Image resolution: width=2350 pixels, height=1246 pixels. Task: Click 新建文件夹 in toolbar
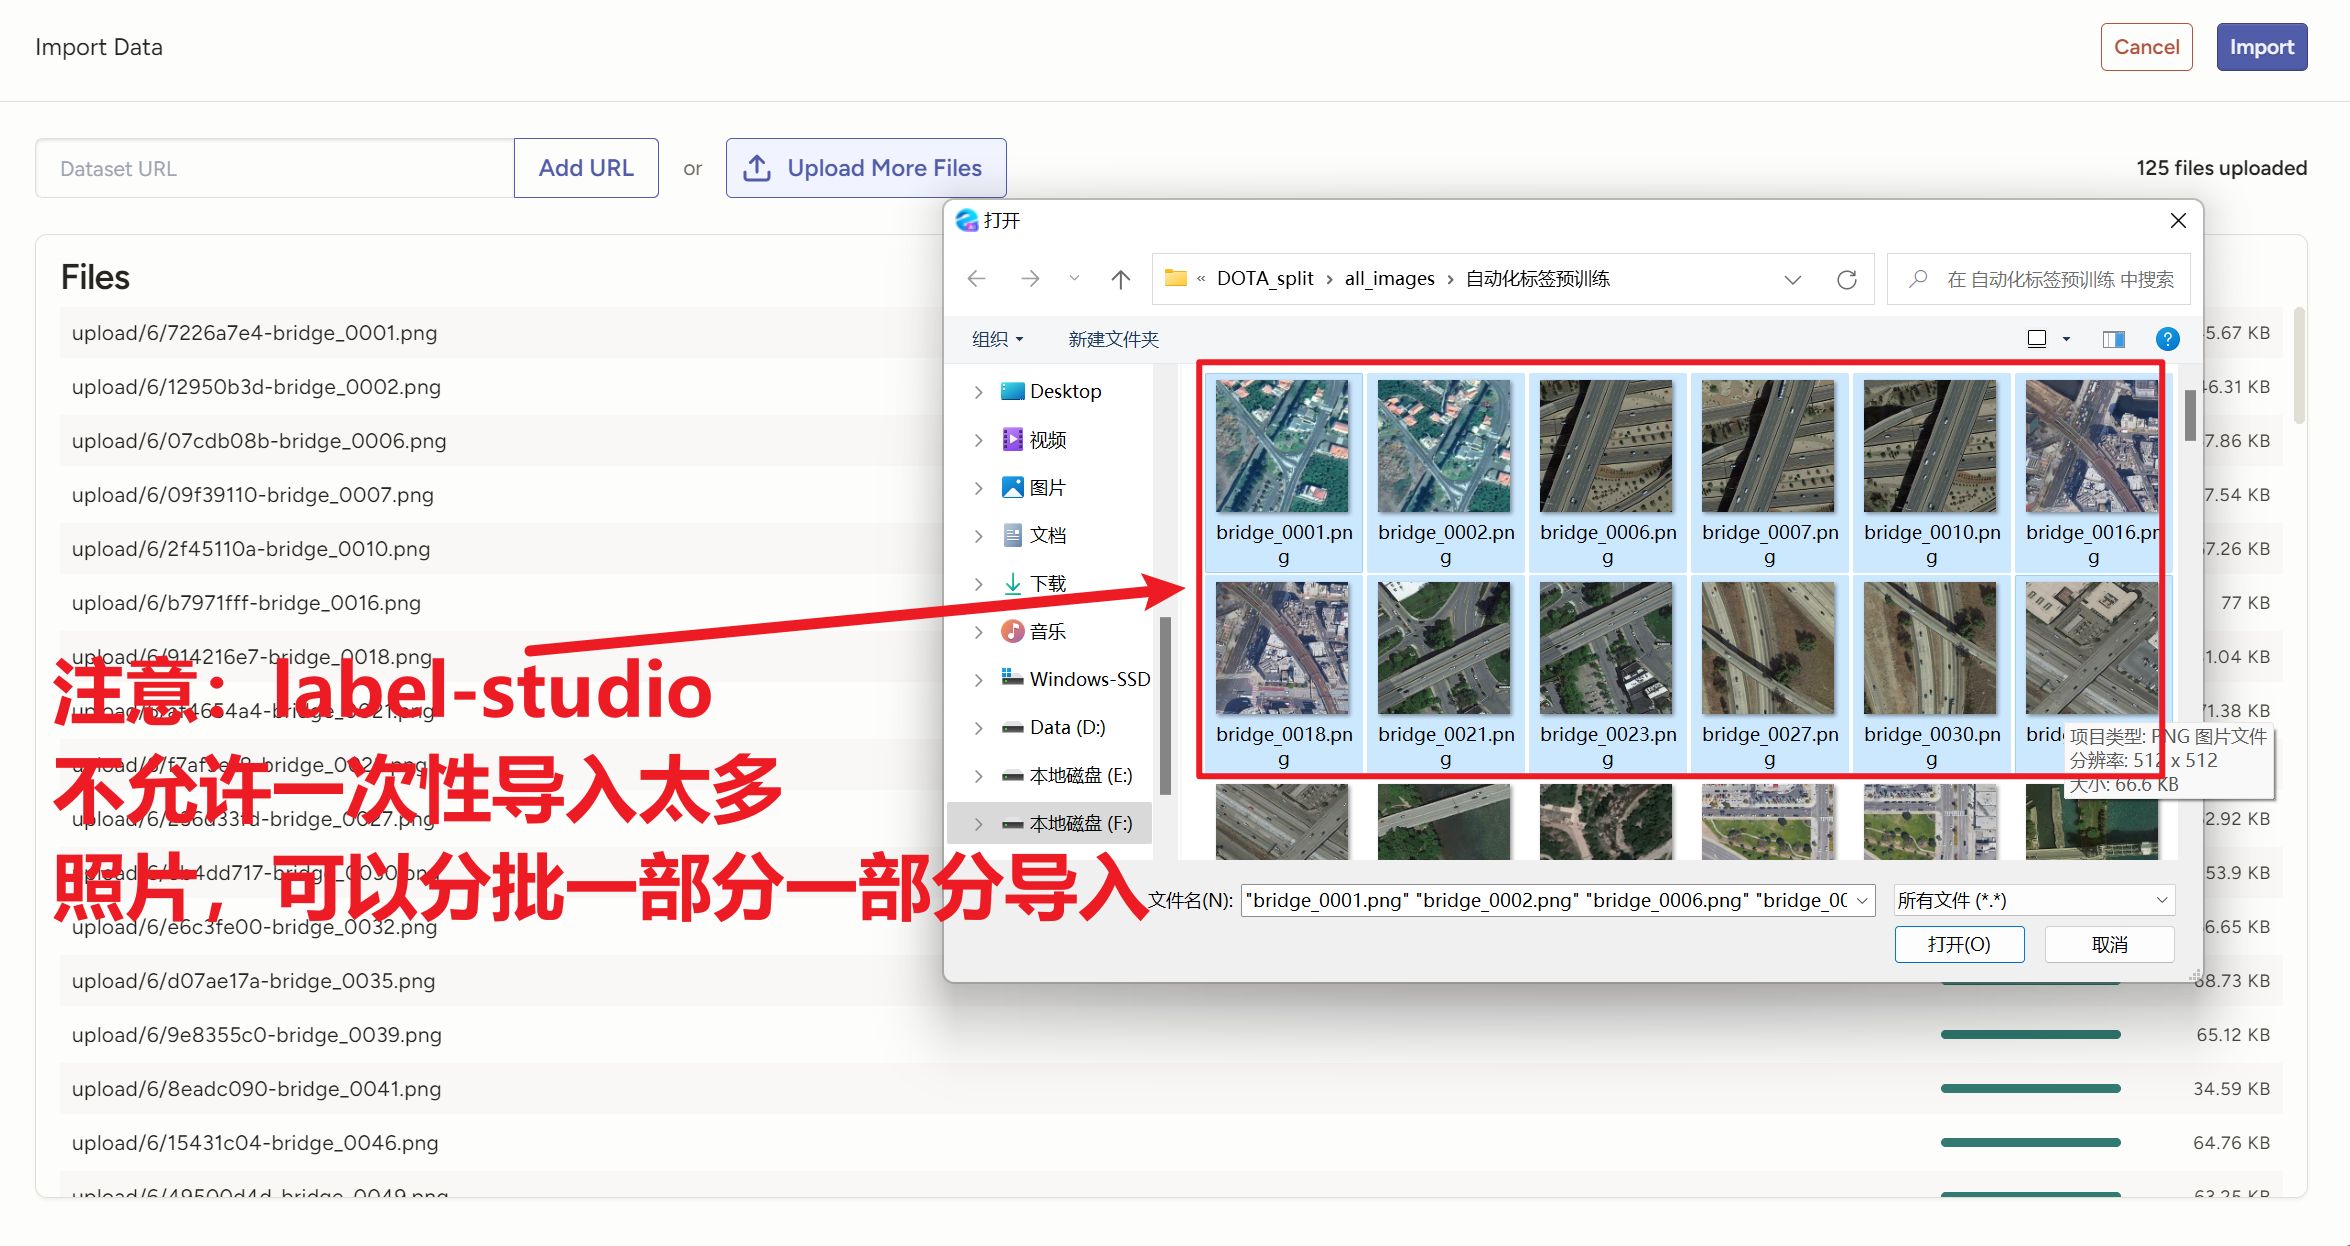point(1113,339)
